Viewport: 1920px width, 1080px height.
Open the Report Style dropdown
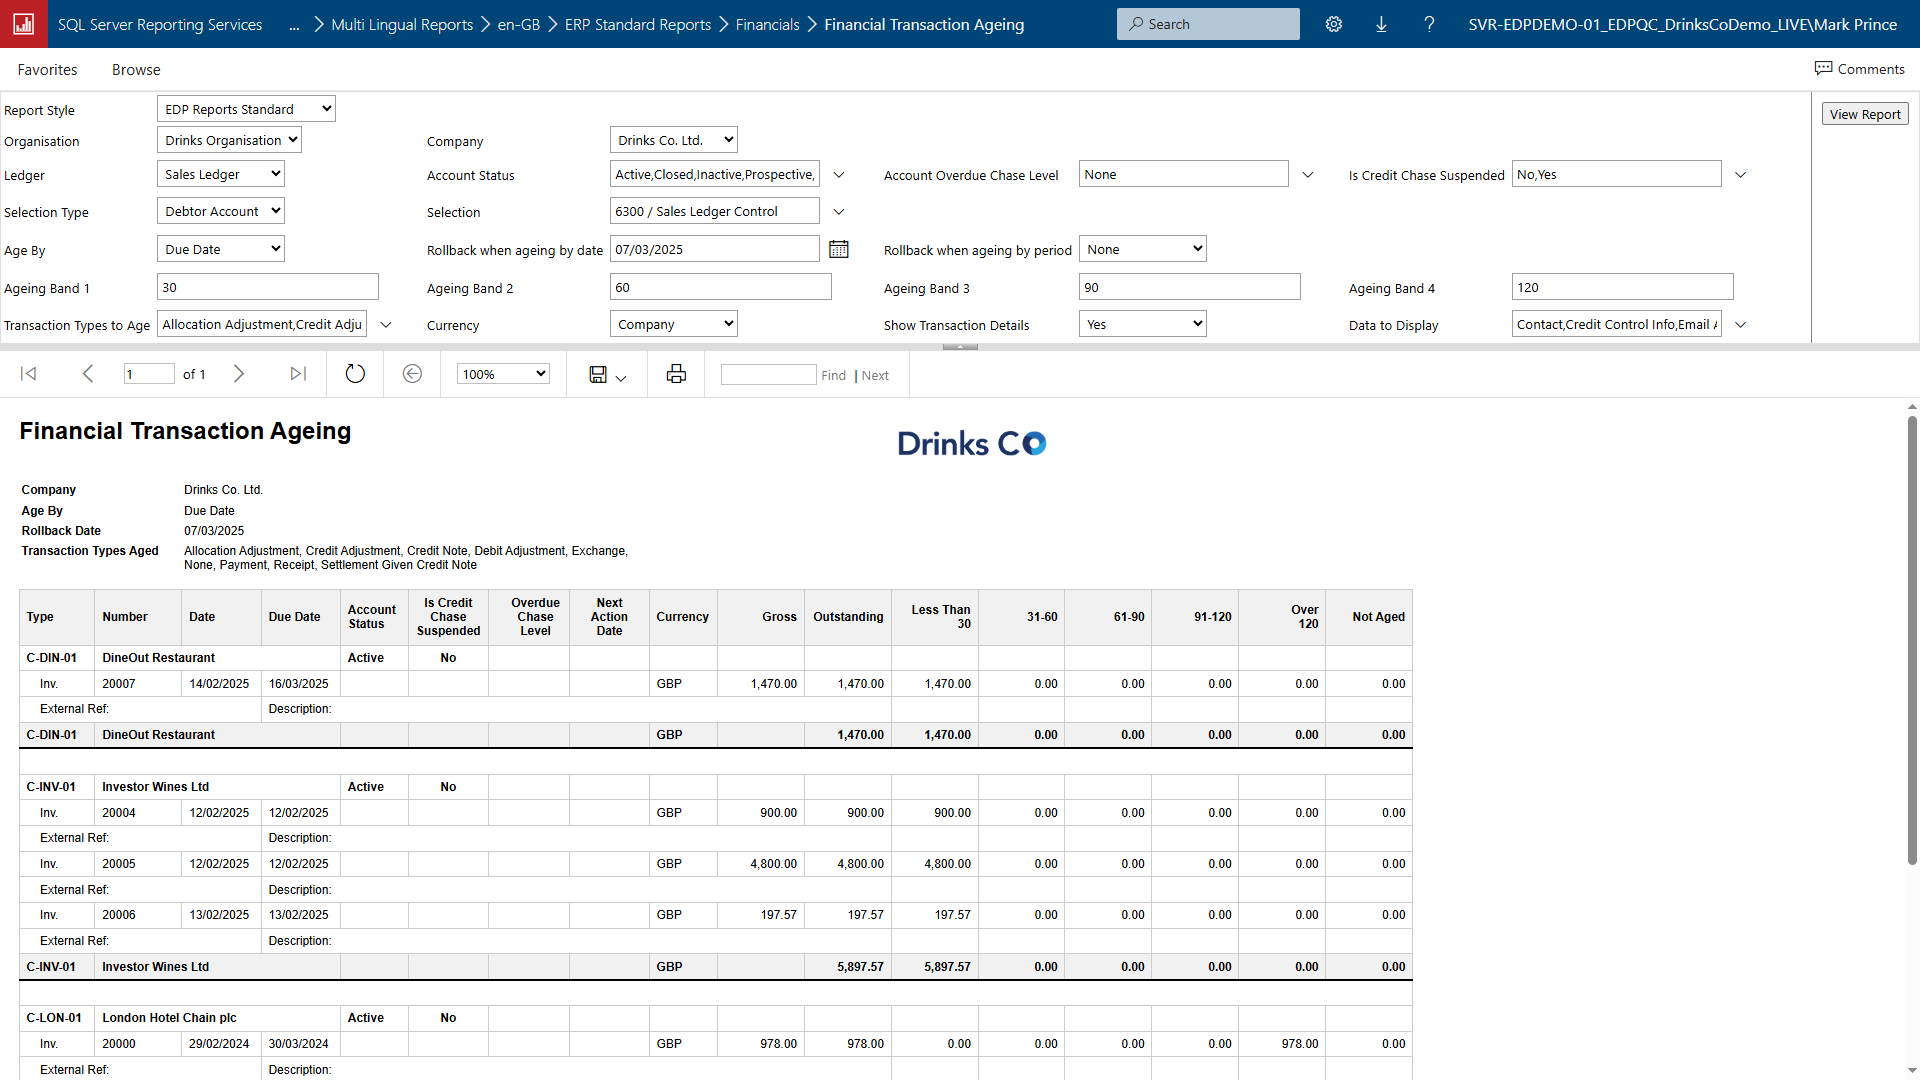point(245,108)
